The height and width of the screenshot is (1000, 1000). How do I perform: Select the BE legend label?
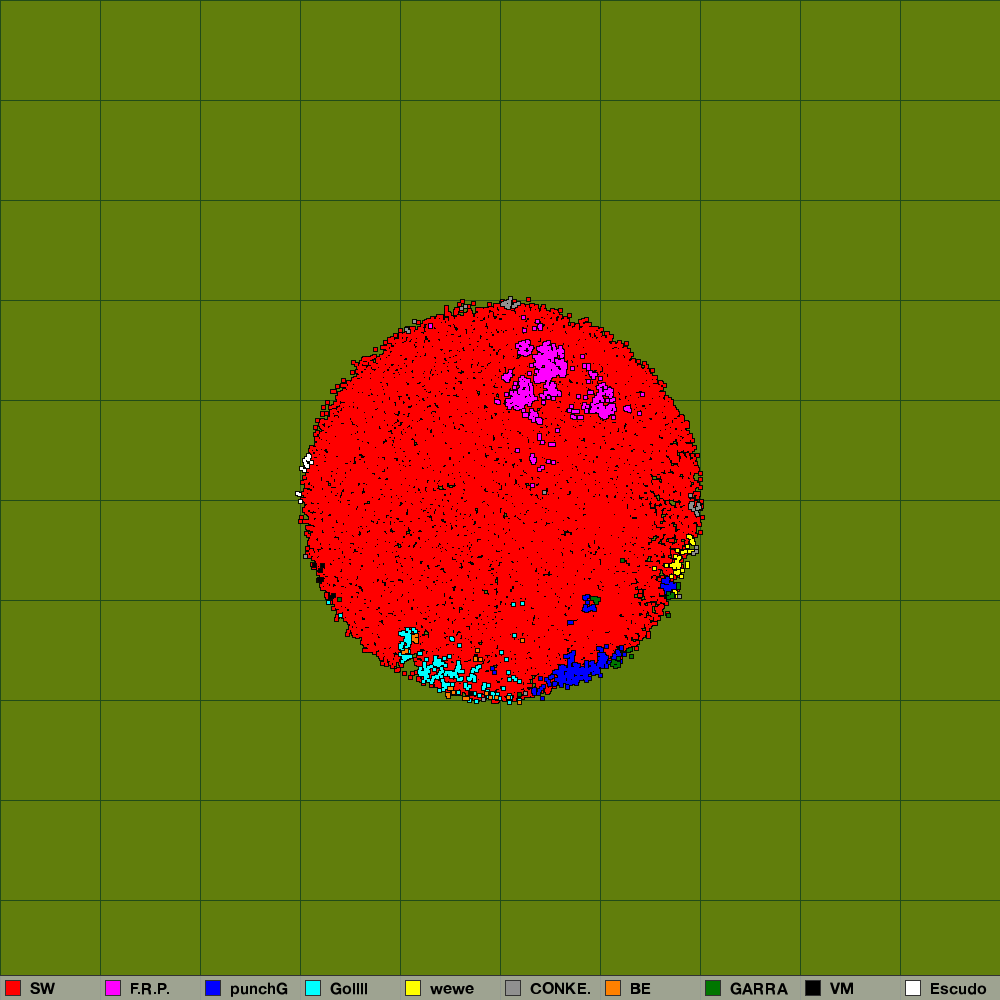(640, 989)
